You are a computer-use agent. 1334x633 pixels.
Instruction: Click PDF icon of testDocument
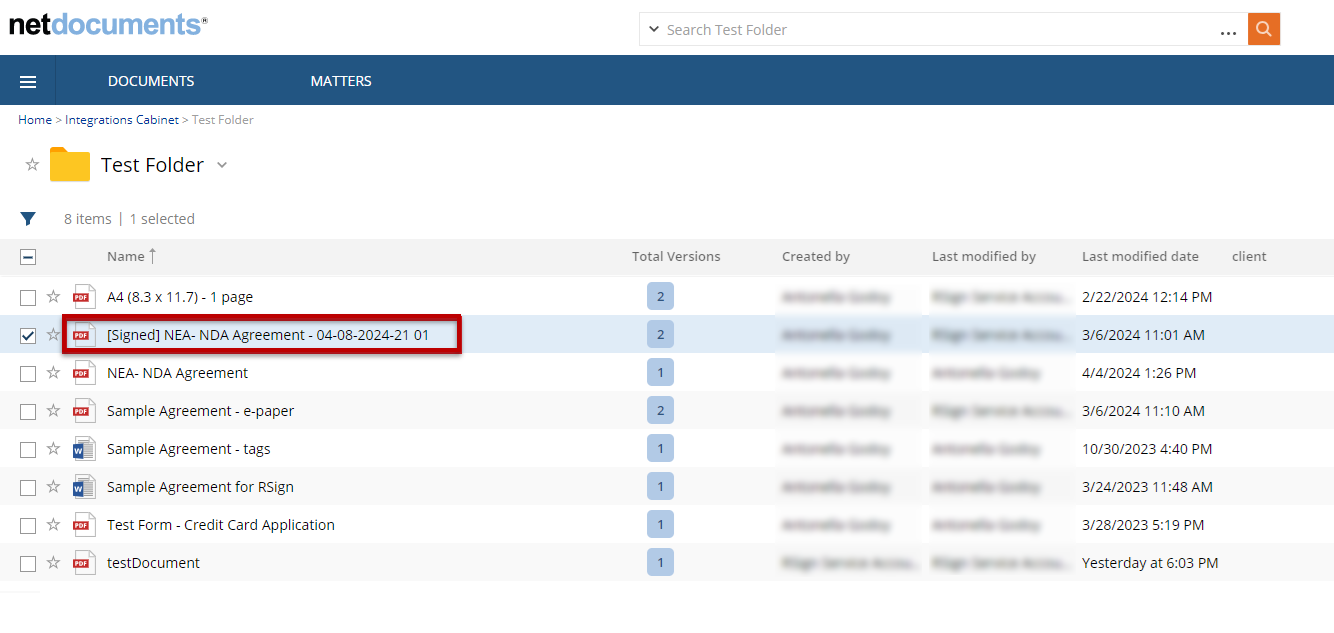tap(84, 563)
